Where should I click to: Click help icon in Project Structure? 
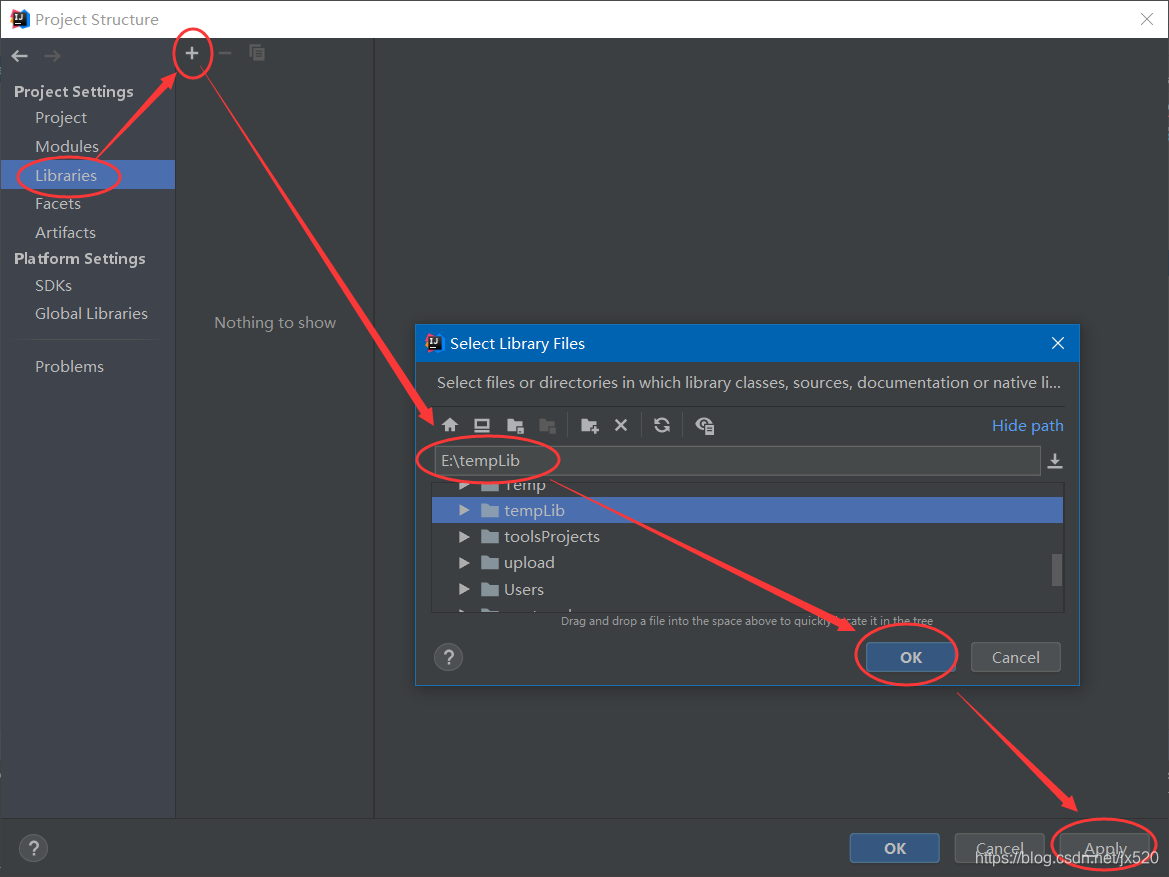click(34, 848)
